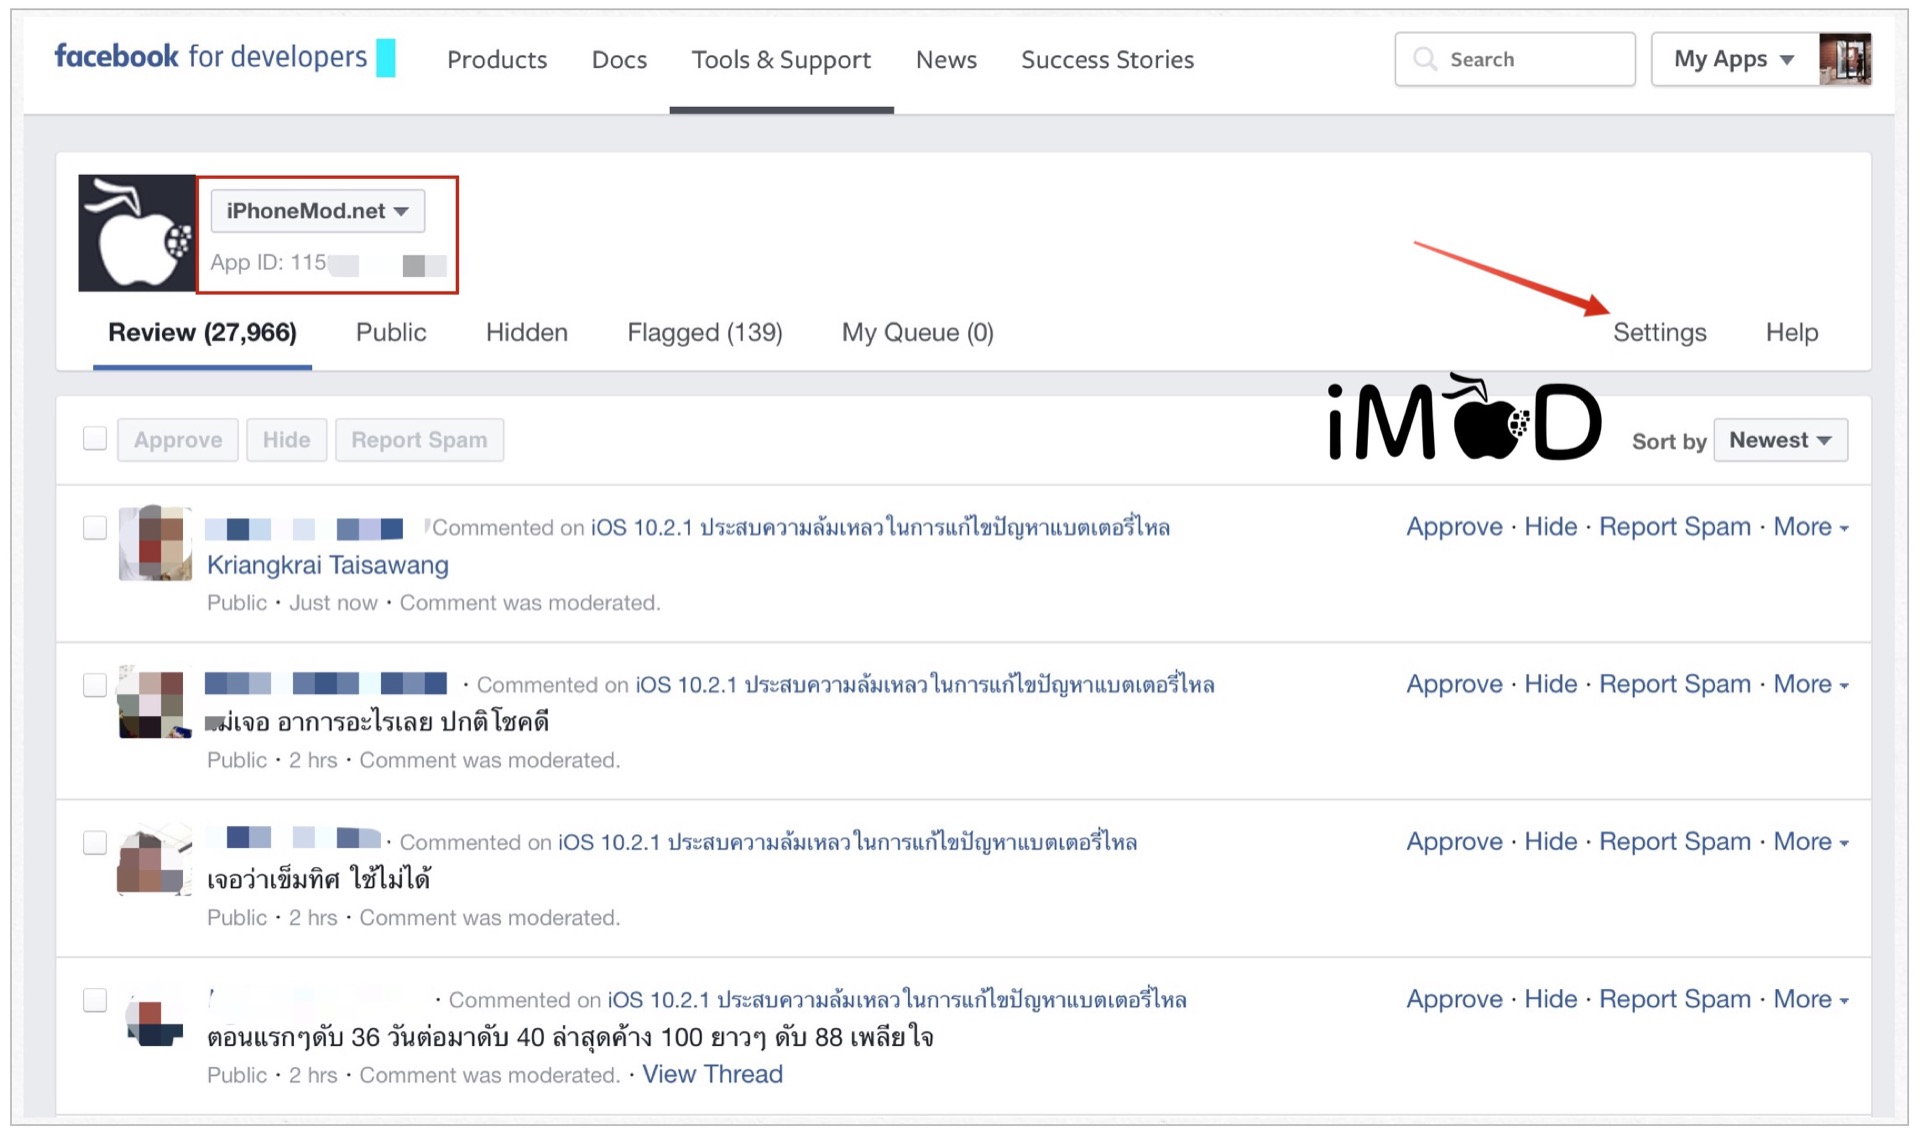The image size is (1920, 1136).
Task: Click avatar of third comment's author
Action: pyautogui.click(x=155, y=859)
